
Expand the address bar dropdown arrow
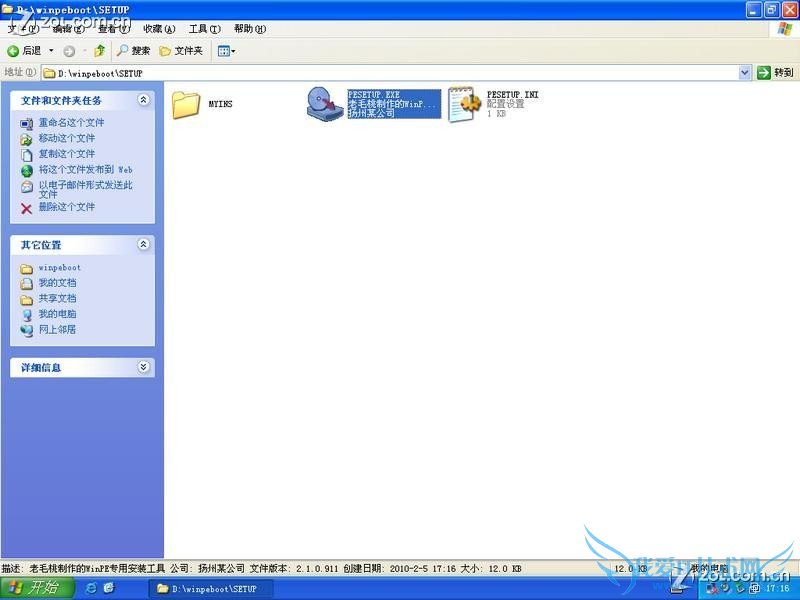pos(744,73)
